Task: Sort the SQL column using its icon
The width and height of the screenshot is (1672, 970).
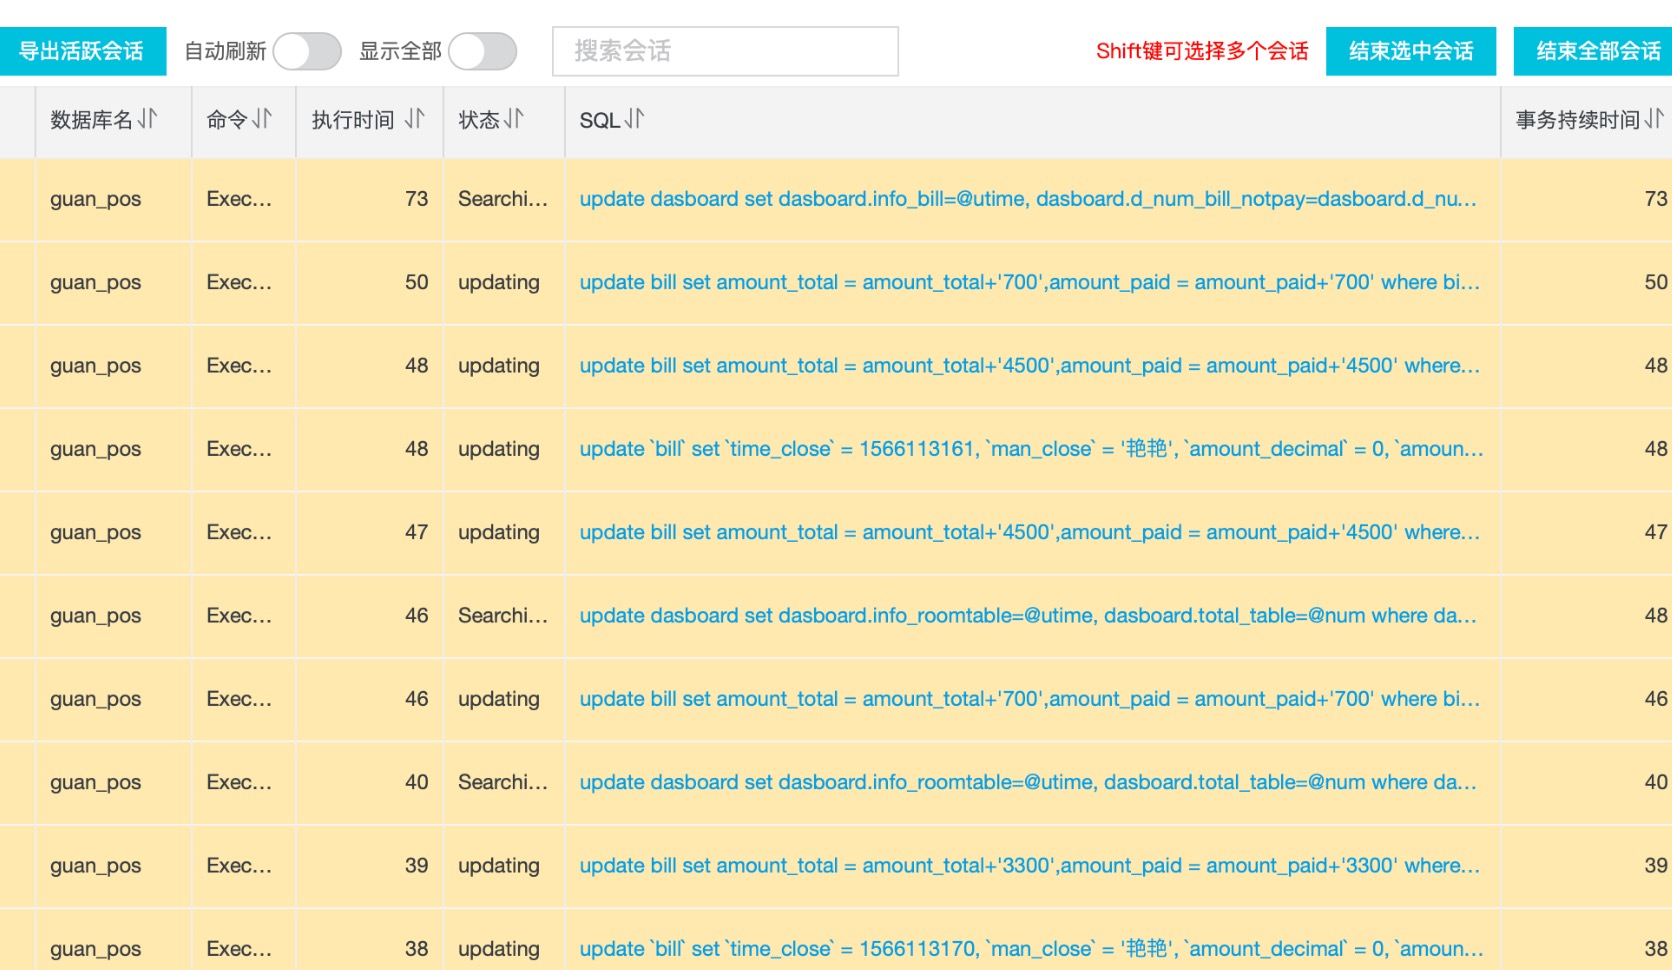Action: click(635, 119)
